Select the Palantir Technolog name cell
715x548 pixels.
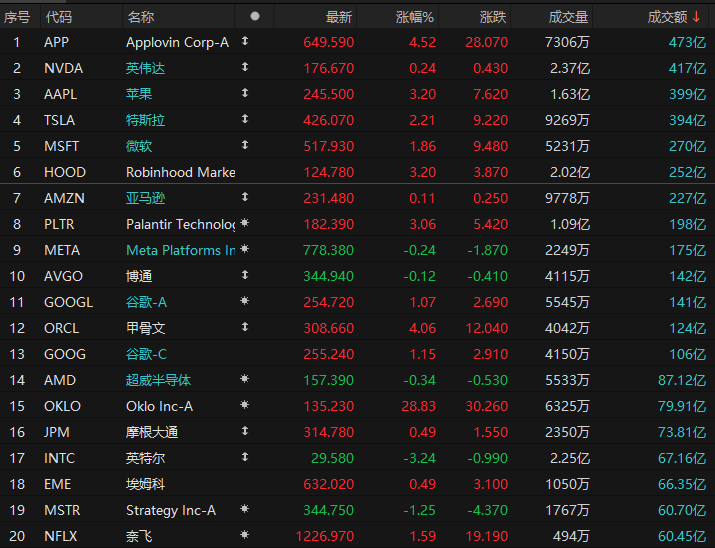click(181, 224)
